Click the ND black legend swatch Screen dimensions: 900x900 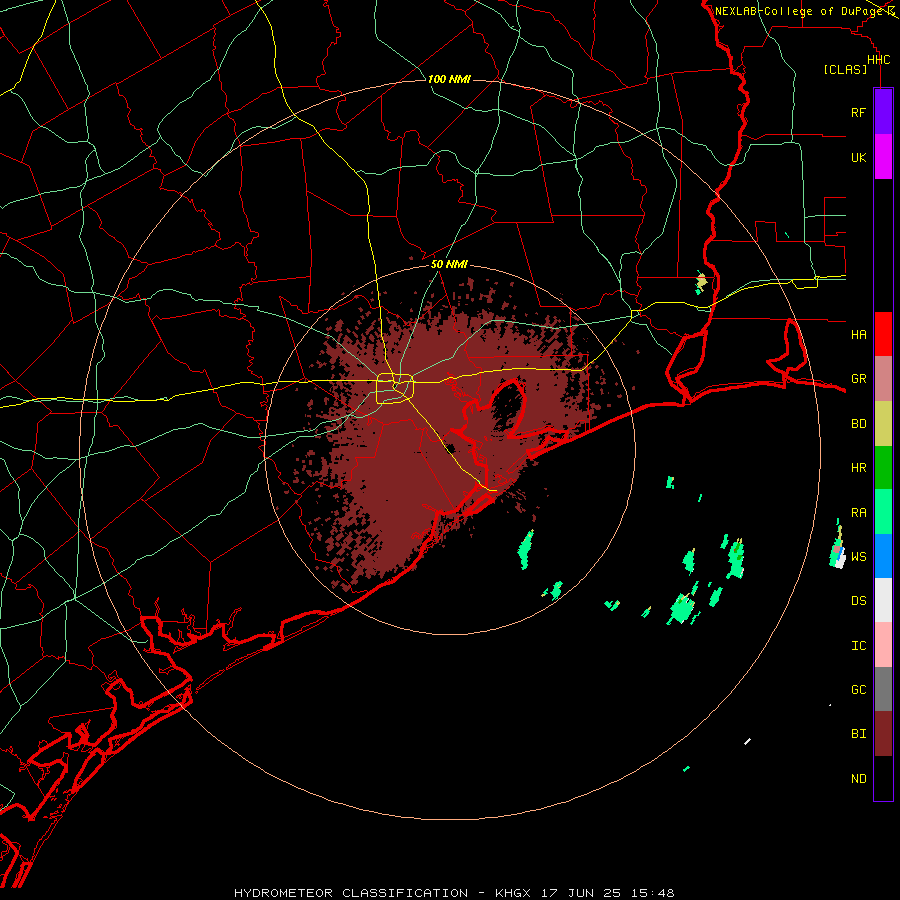click(883, 778)
